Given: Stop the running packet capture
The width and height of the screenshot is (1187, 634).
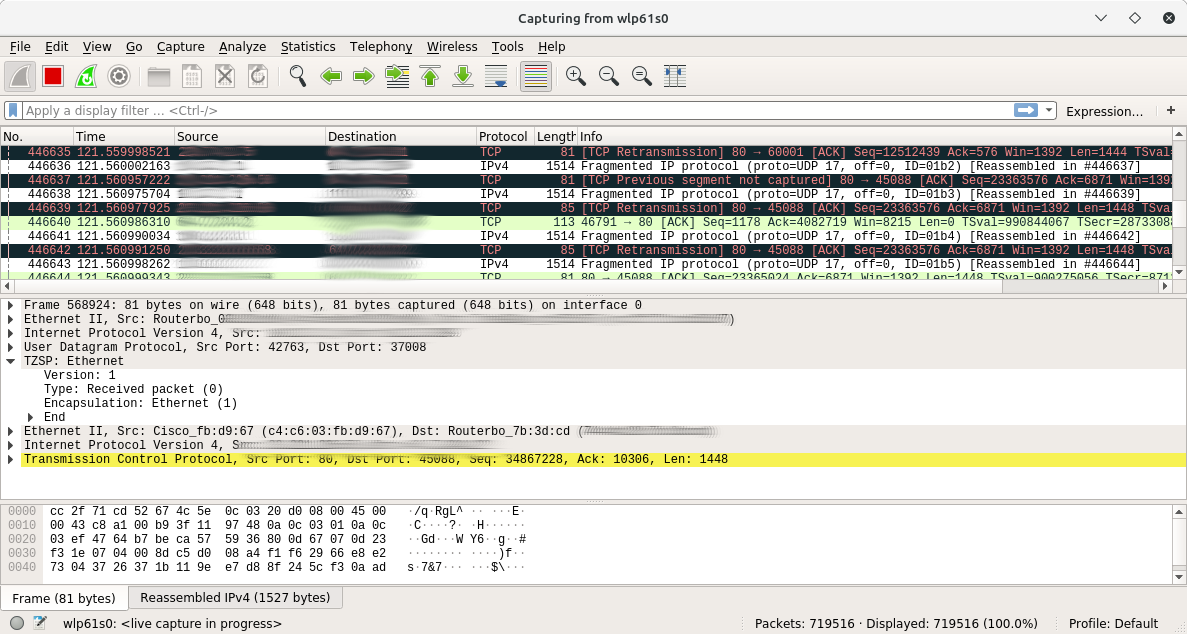Looking at the screenshot, I should click(x=53, y=76).
